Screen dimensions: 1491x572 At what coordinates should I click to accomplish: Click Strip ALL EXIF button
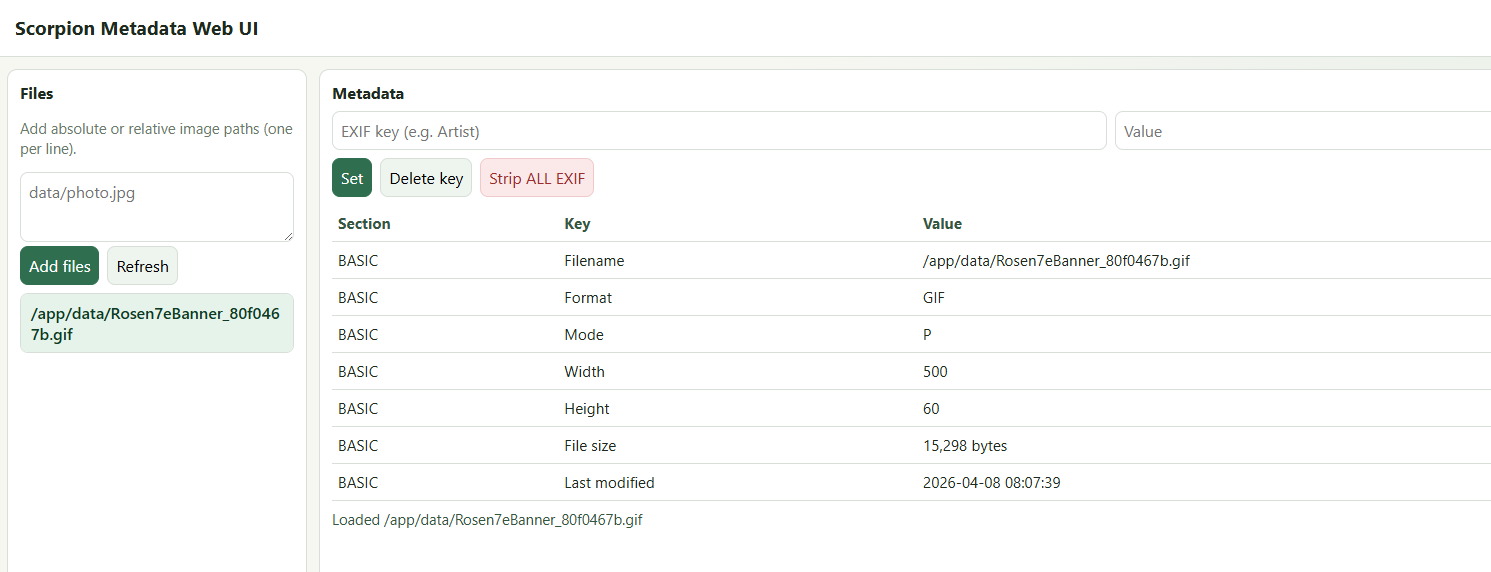pyautogui.click(x=537, y=178)
